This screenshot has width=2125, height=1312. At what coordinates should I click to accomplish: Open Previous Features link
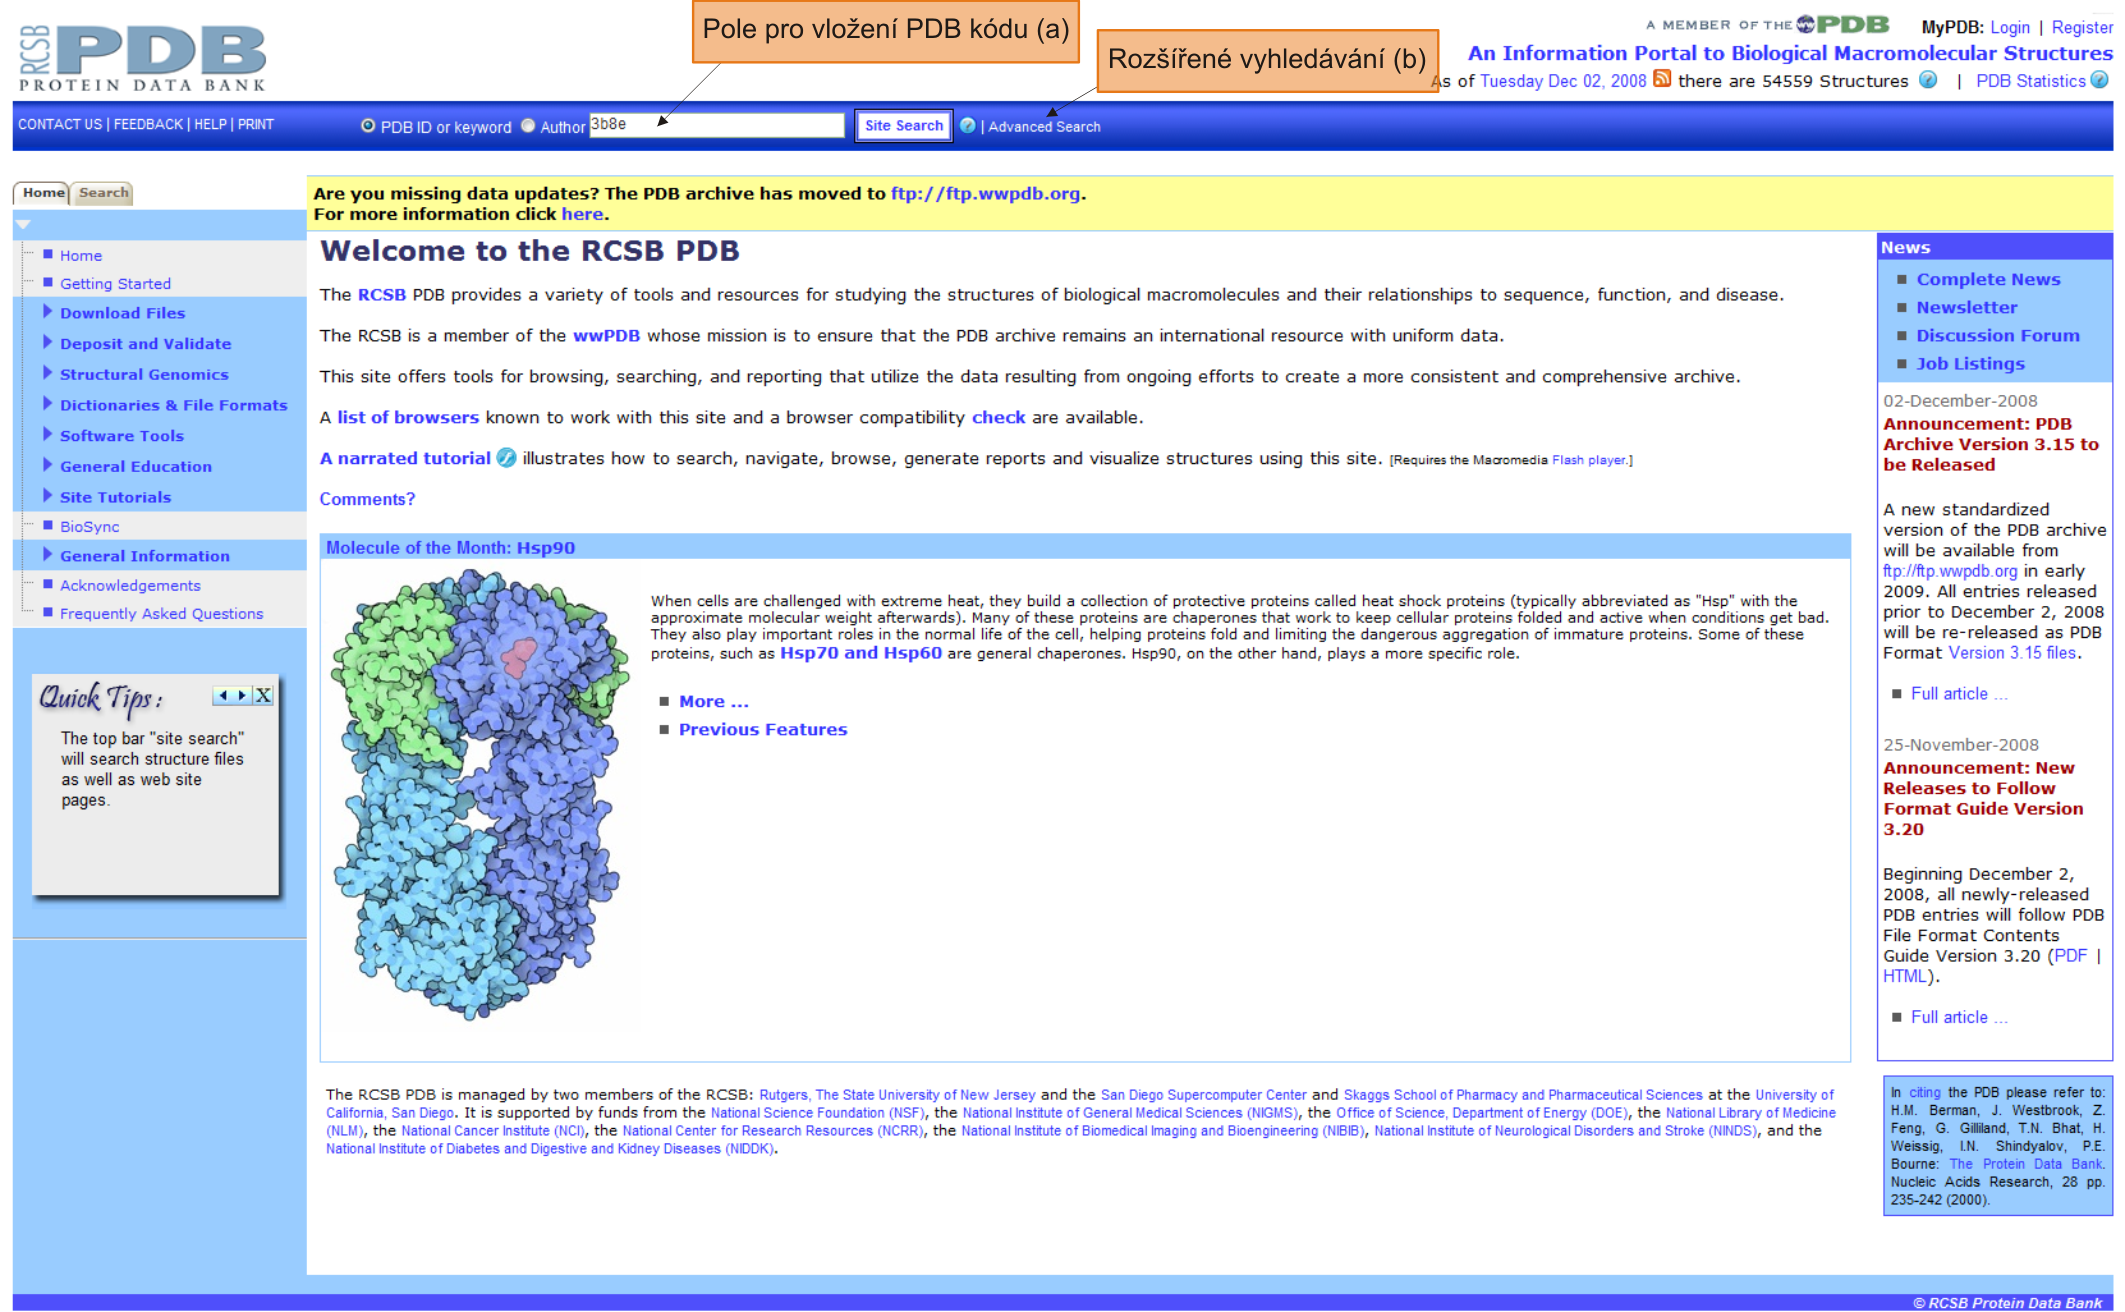click(763, 730)
